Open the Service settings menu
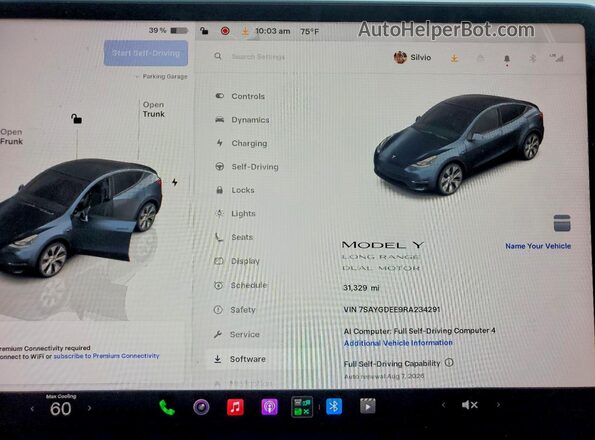This screenshot has height=440, width=595. 237,335
